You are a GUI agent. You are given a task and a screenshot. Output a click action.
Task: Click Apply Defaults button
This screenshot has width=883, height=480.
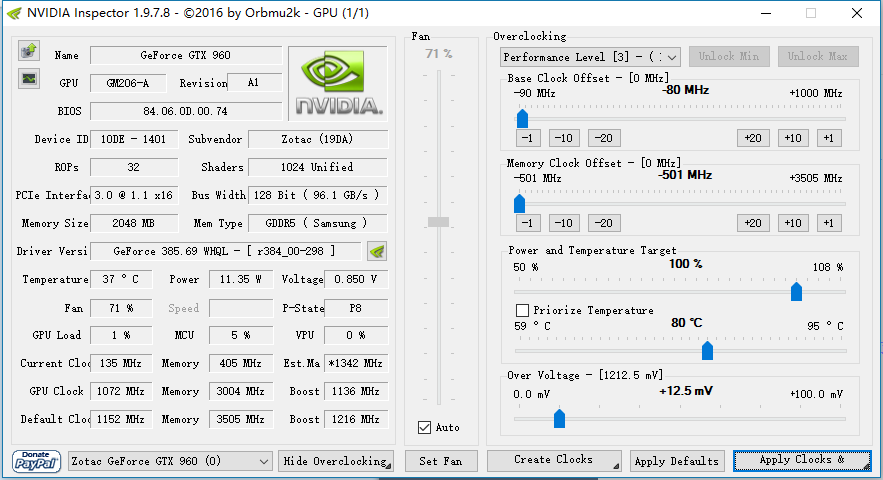[x=676, y=461]
